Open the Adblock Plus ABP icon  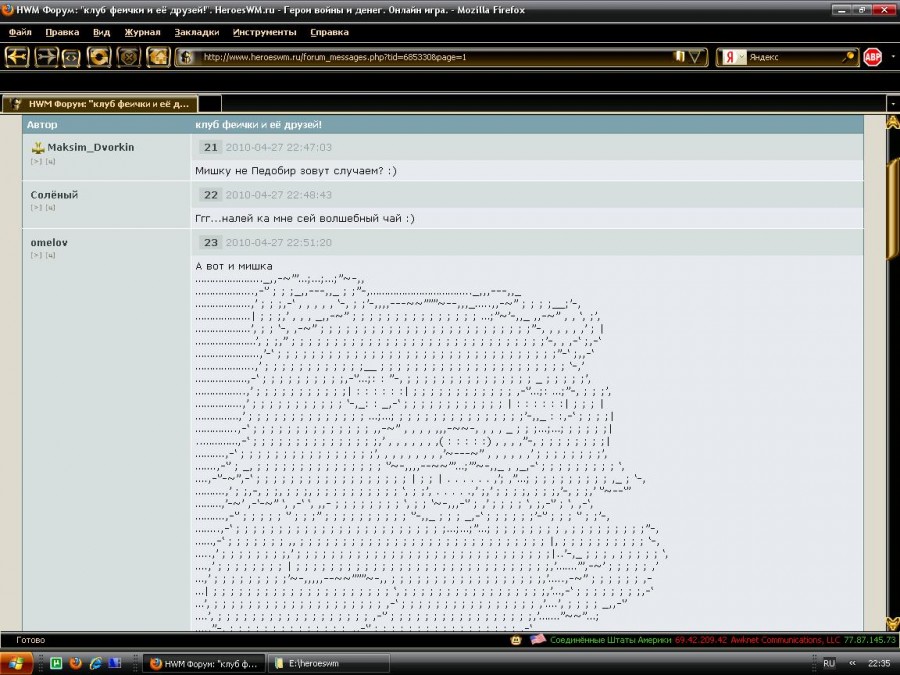(872, 57)
